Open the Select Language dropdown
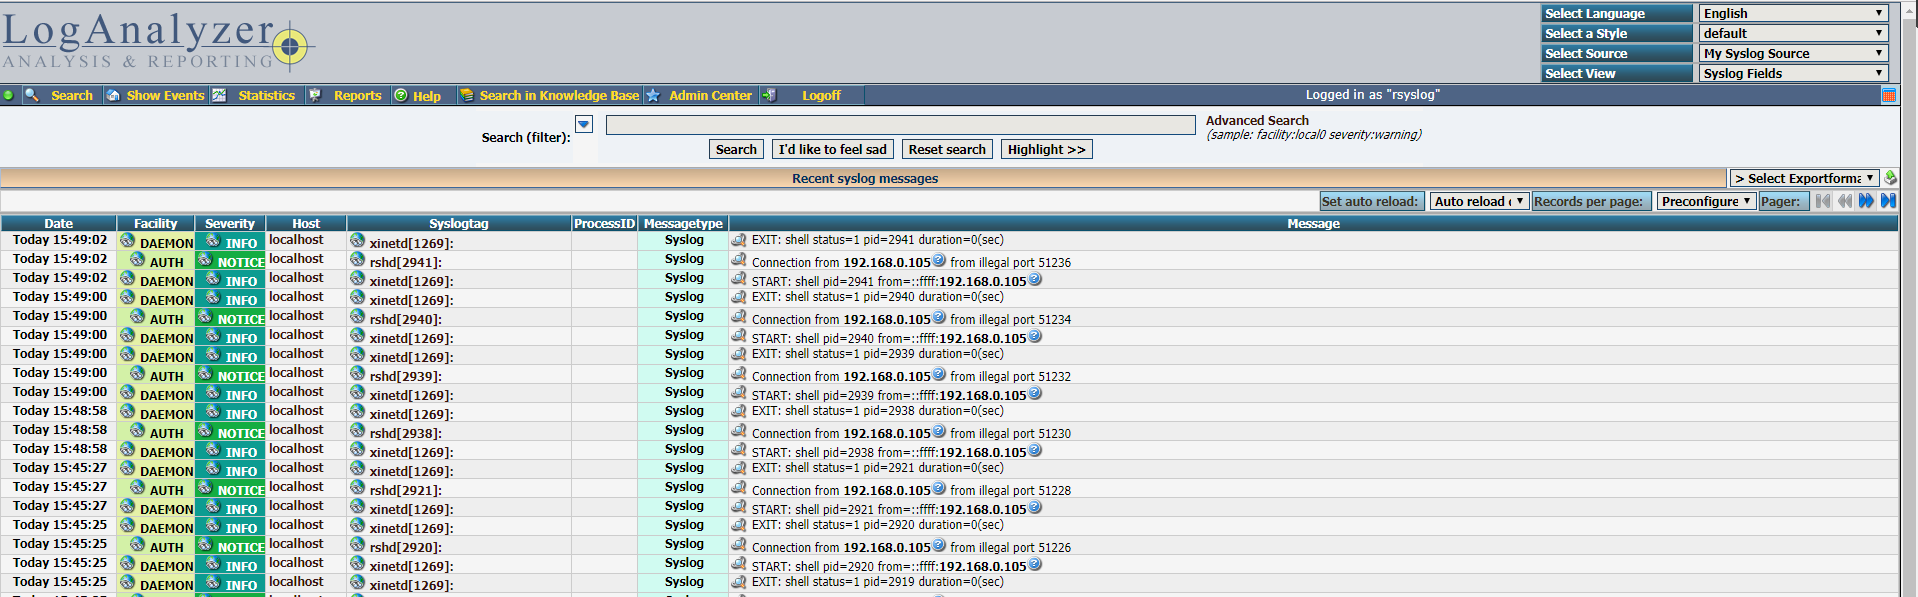Viewport: 1918px width, 597px height. click(x=1794, y=13)
